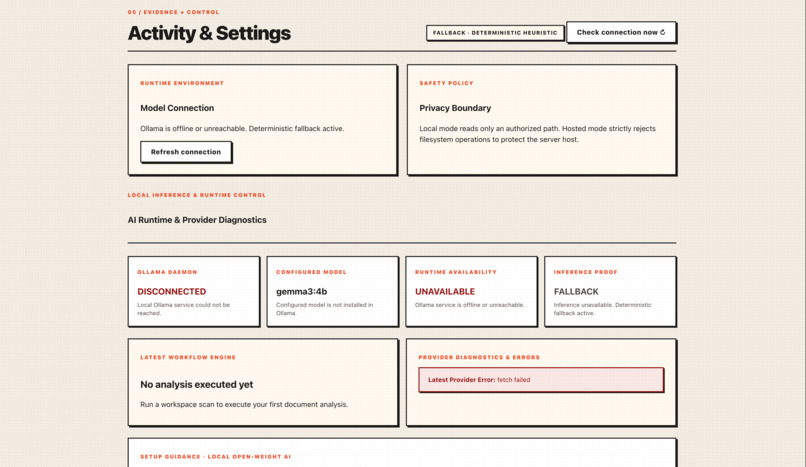Image resolution: width=806 pixels, height=467 pixels.
Task: Click the 05 / Evidence + Control section label
Action: (173, 12)
